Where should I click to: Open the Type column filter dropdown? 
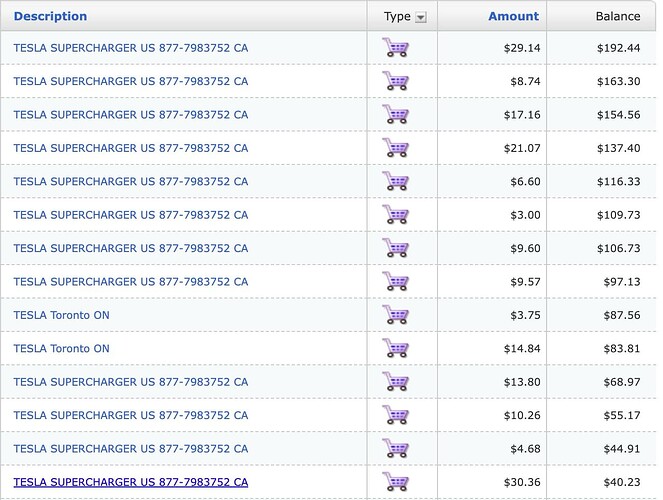(x=421, y=17)
